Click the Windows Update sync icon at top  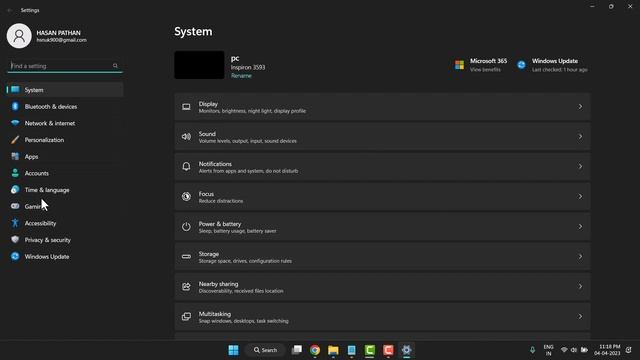(x=522, y=65)
